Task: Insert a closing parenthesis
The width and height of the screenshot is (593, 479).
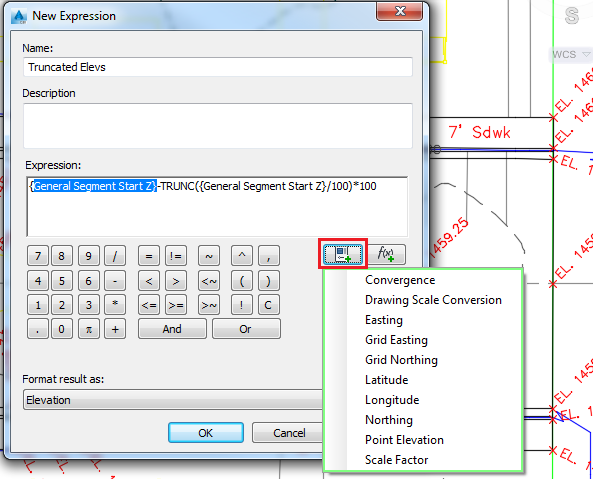Action: tap(269, 281)
